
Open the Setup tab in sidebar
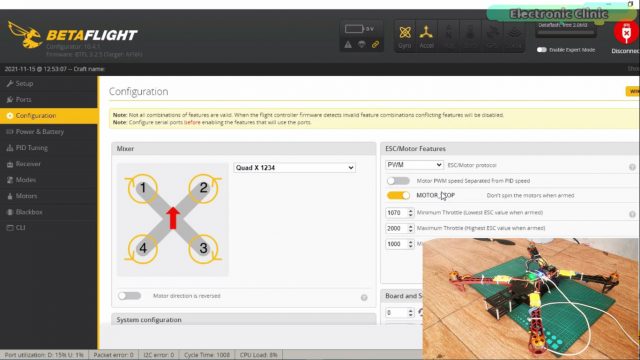(49, 84)
